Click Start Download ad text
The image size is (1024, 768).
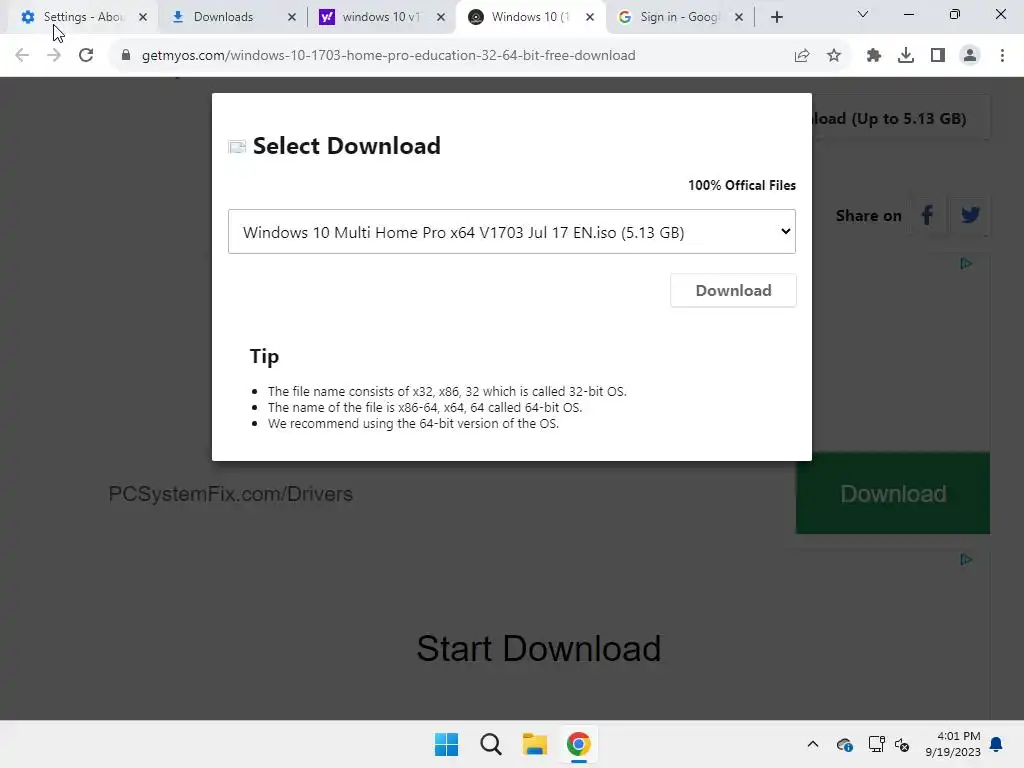(x=539, y=648)
